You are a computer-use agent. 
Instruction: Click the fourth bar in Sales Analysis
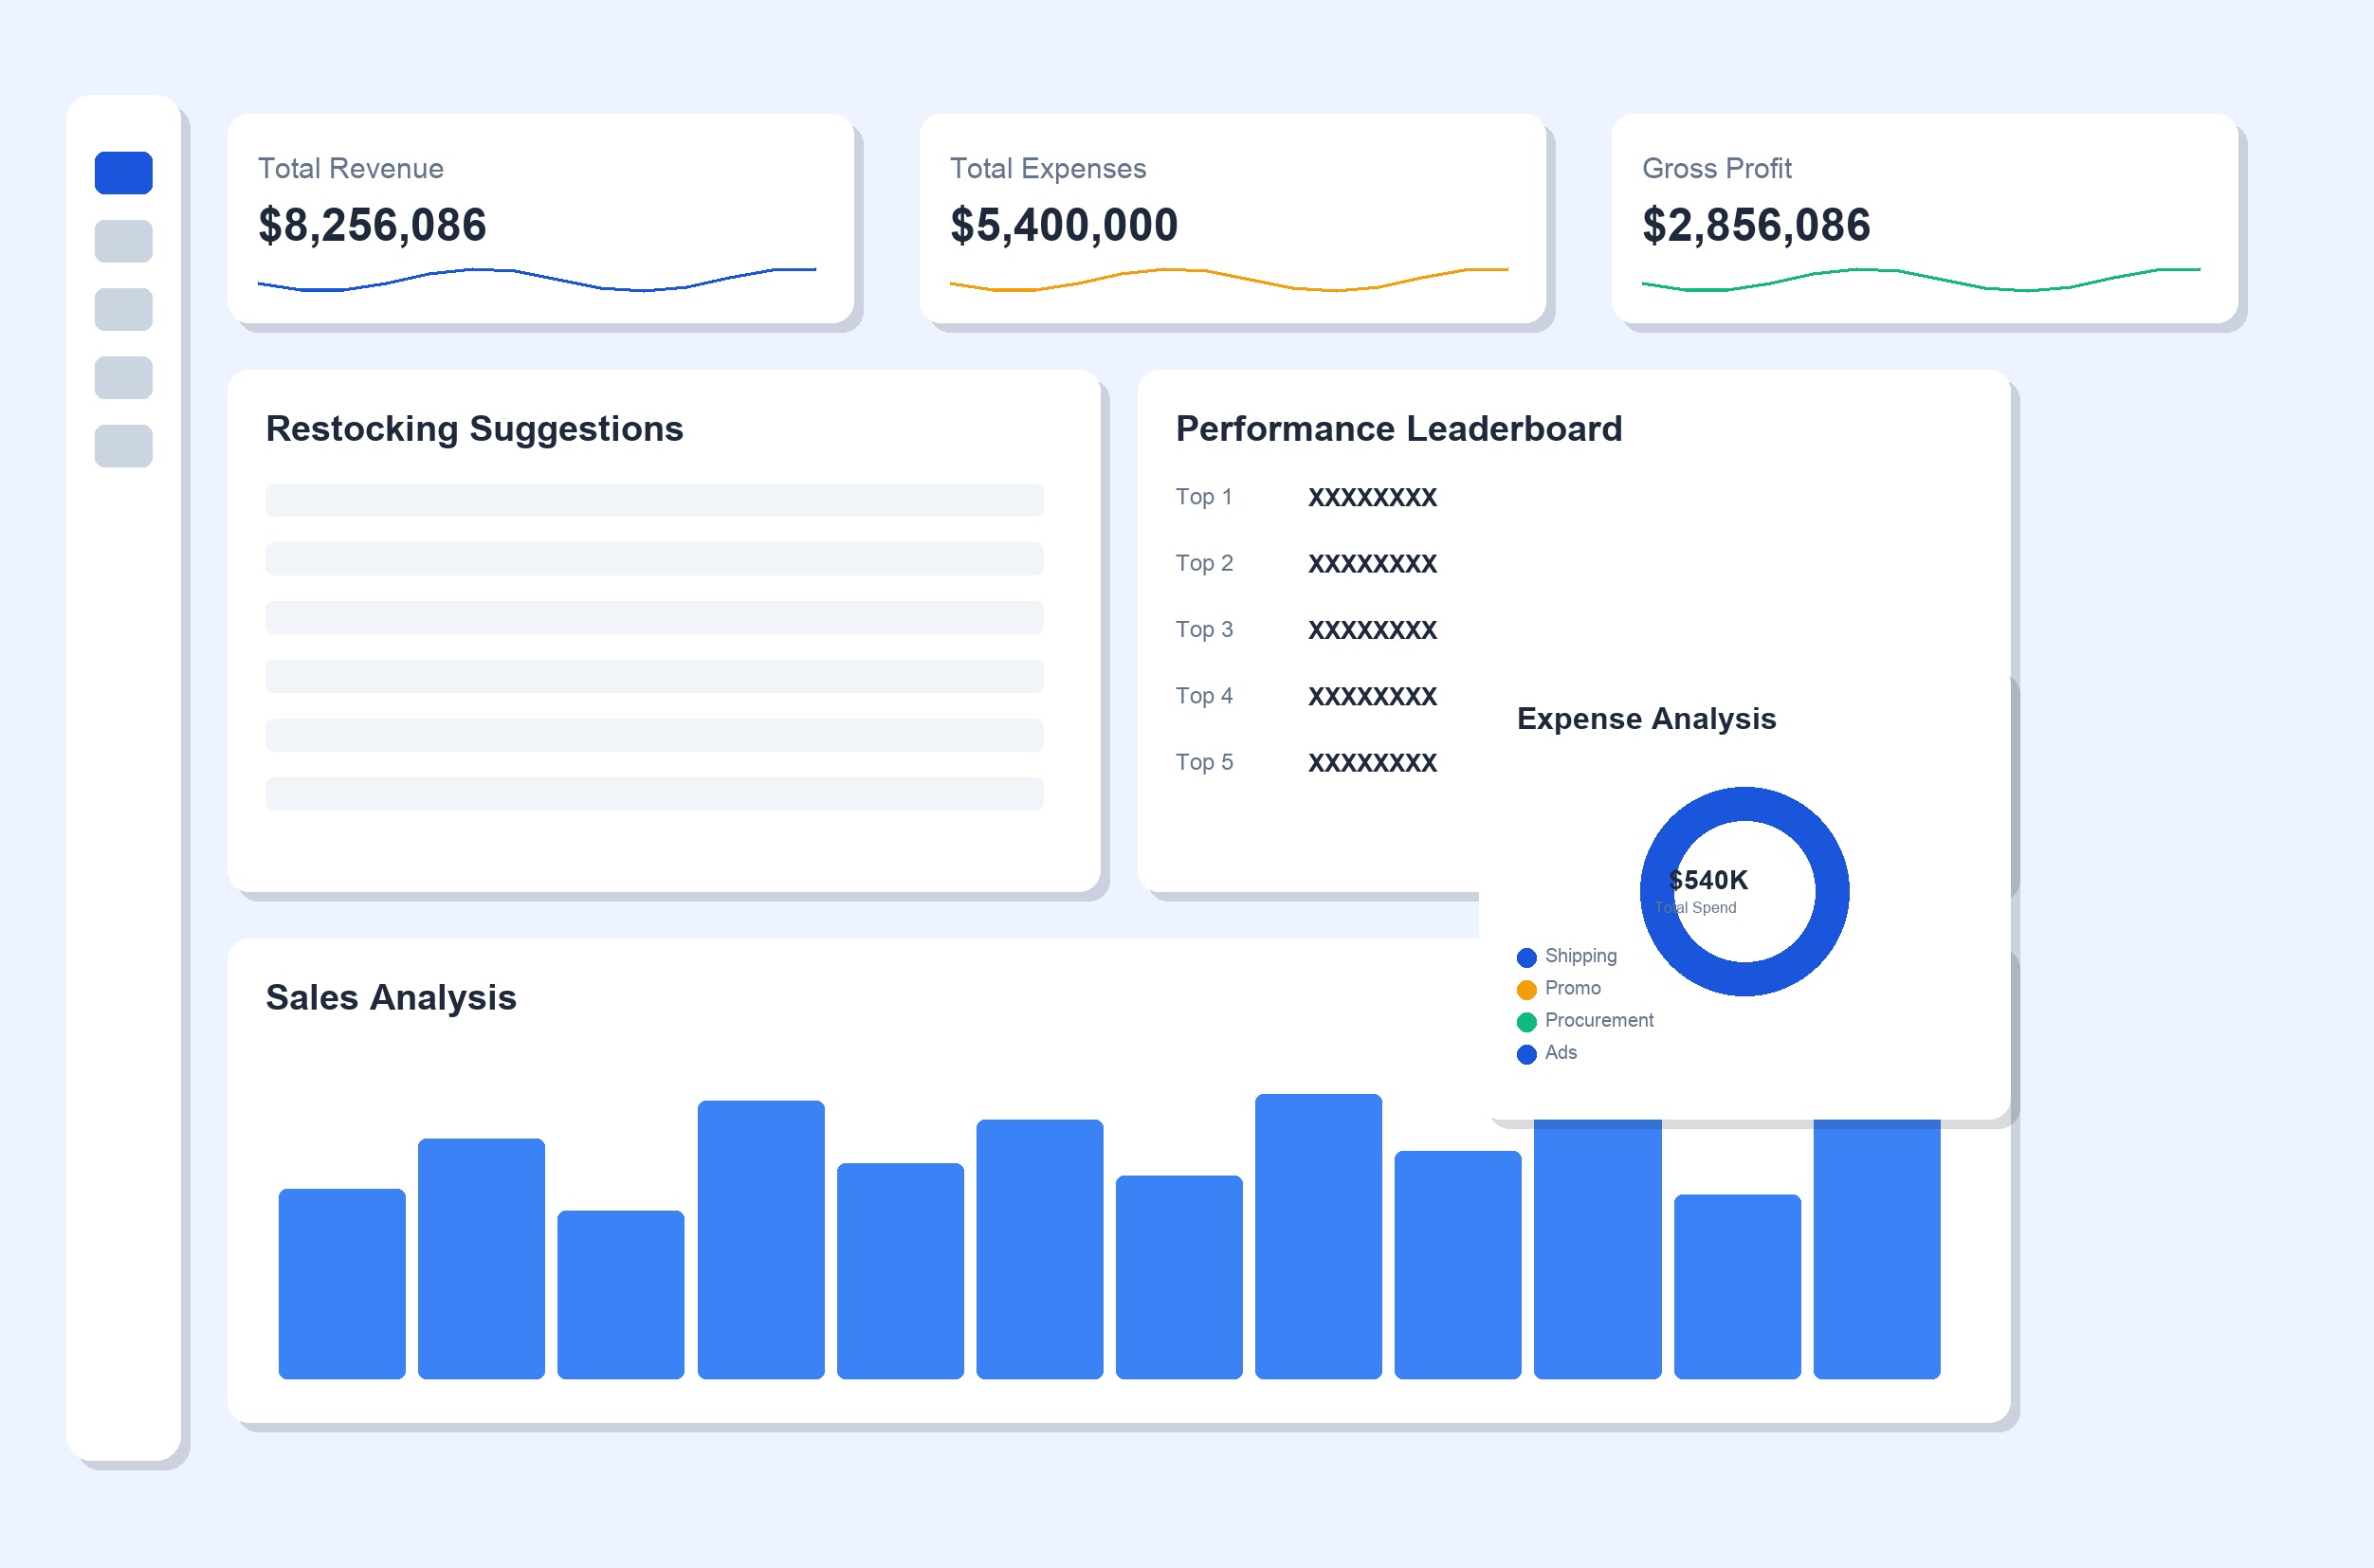tap(761, 1240)
